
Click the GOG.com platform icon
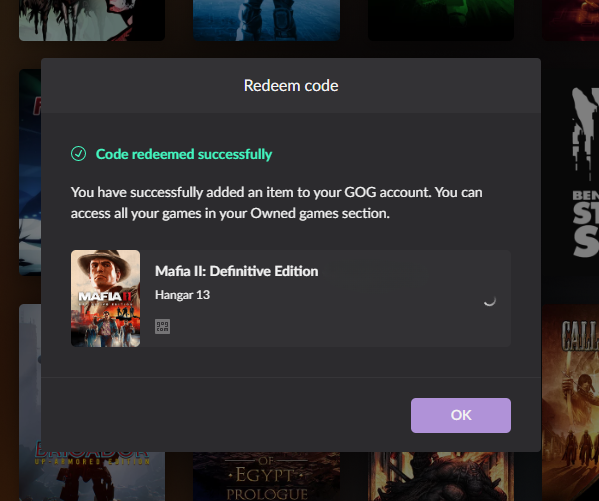(x=162, y=327)
